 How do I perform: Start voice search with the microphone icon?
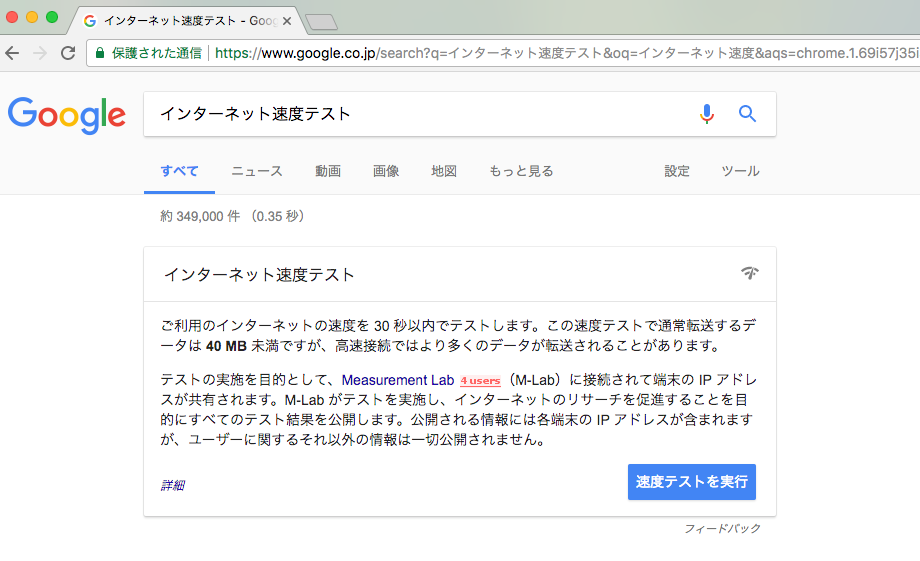pyautogui.click(x=707, y=113)
